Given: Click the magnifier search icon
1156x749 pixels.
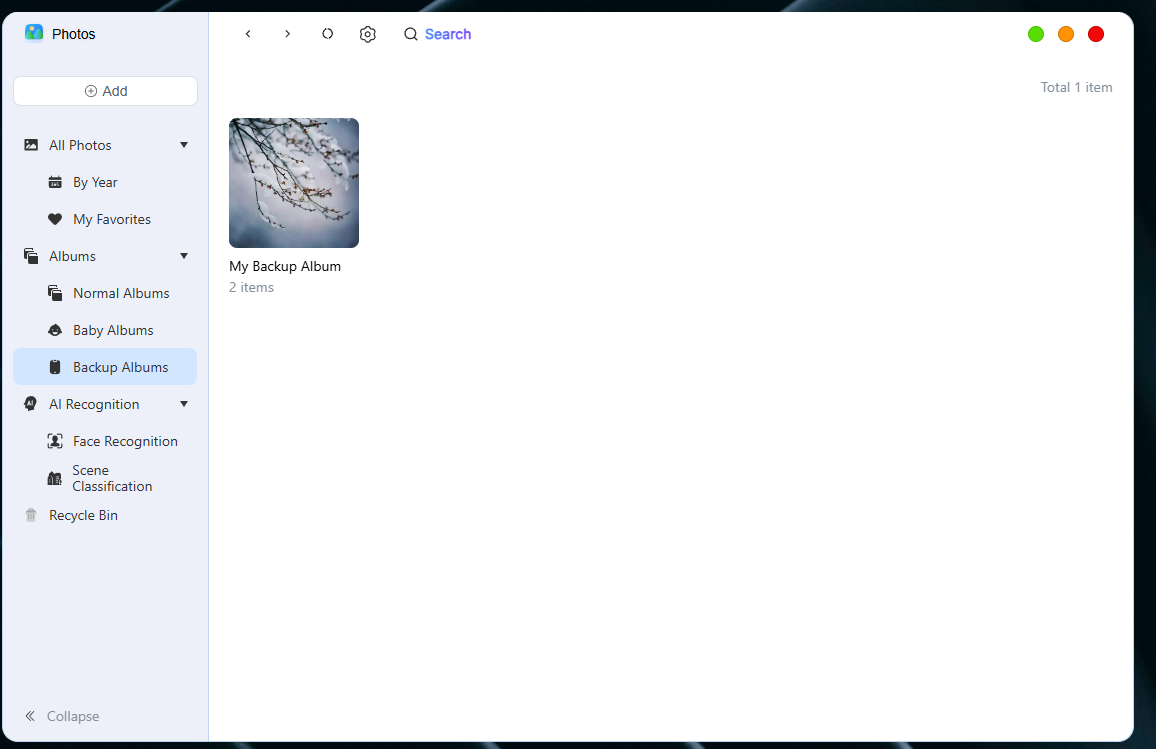Looking at the screenshot, I should click(411, 34).
